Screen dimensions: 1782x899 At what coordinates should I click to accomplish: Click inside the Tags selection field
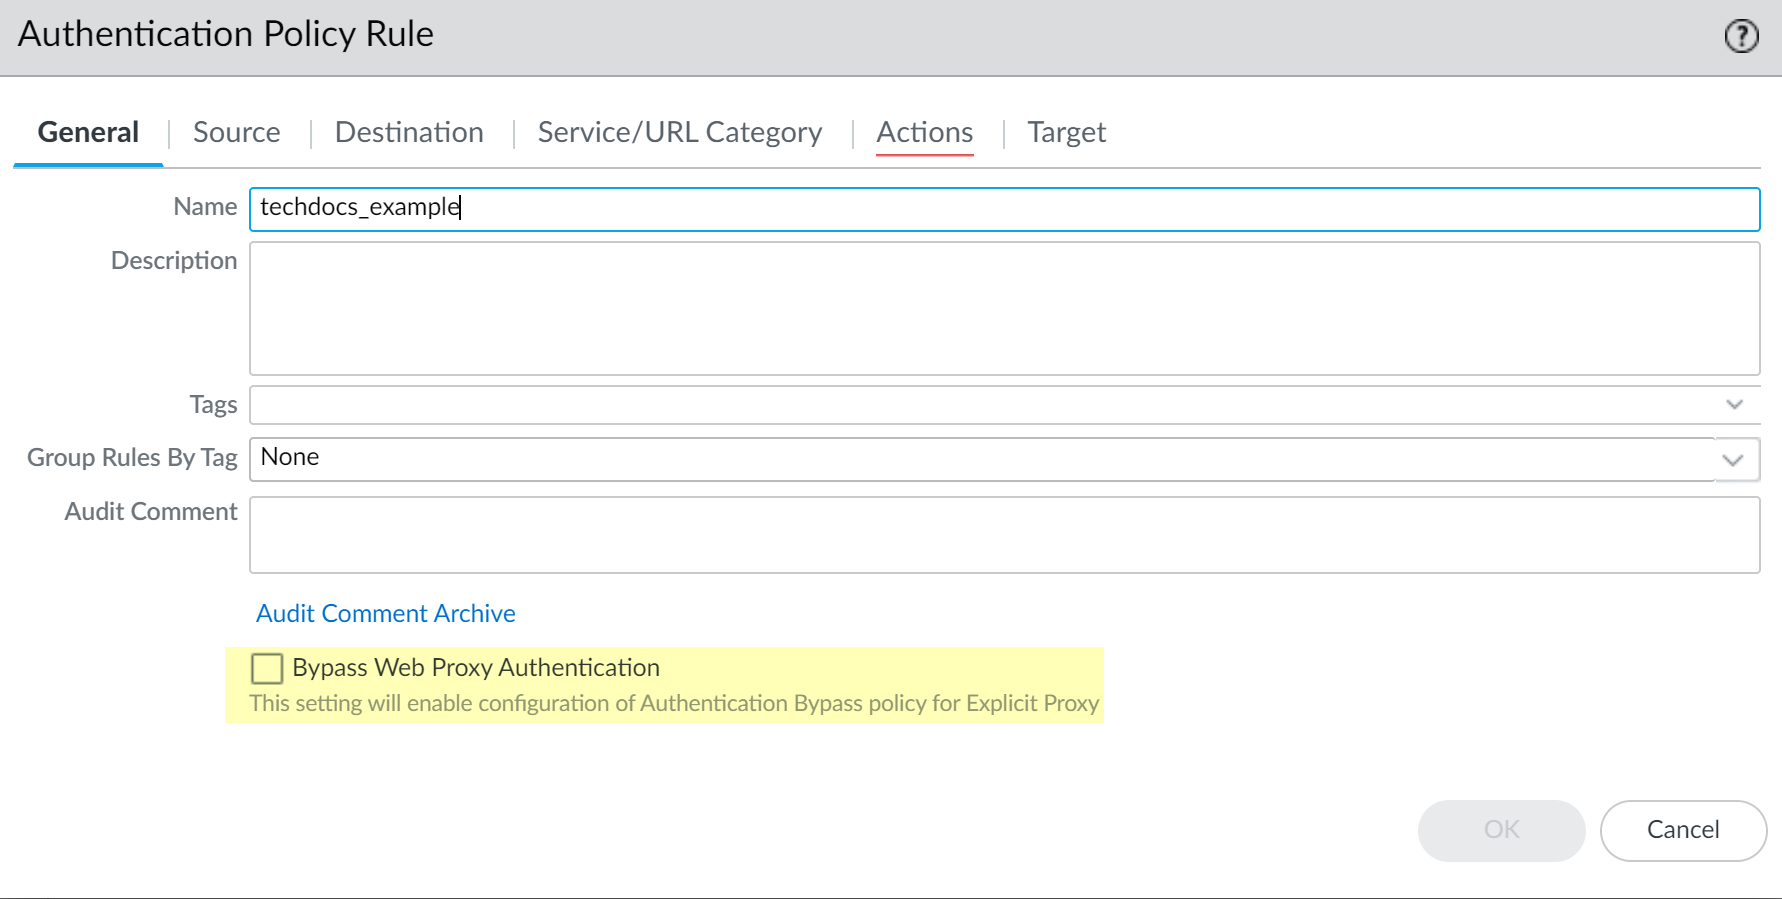pos(980,405)
